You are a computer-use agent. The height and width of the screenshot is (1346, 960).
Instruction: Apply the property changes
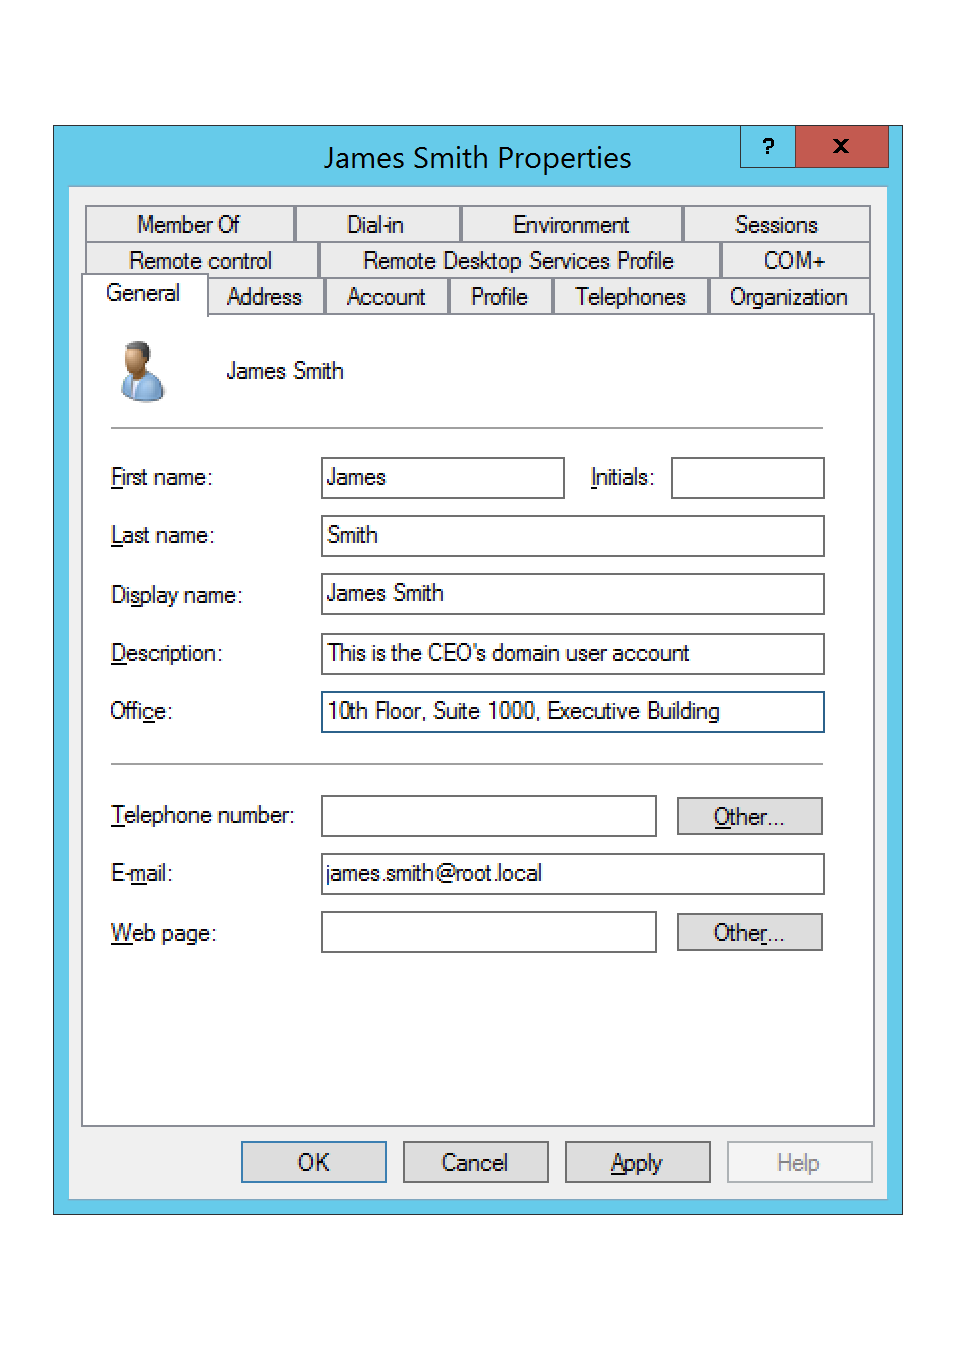(638, 1162)
